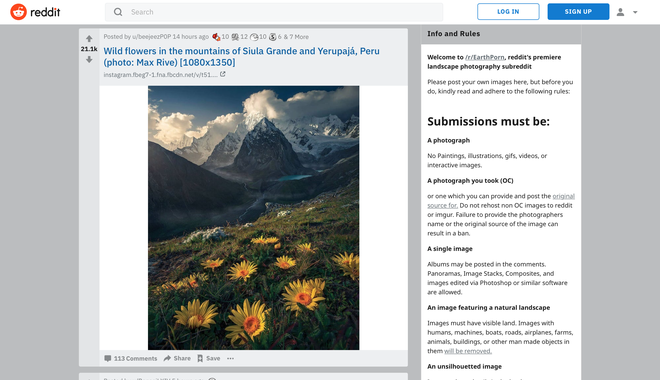This screenshot has width=660, height=380.
Task: Click the user profile silhouette icon
Action: click(x=620, y=12)
